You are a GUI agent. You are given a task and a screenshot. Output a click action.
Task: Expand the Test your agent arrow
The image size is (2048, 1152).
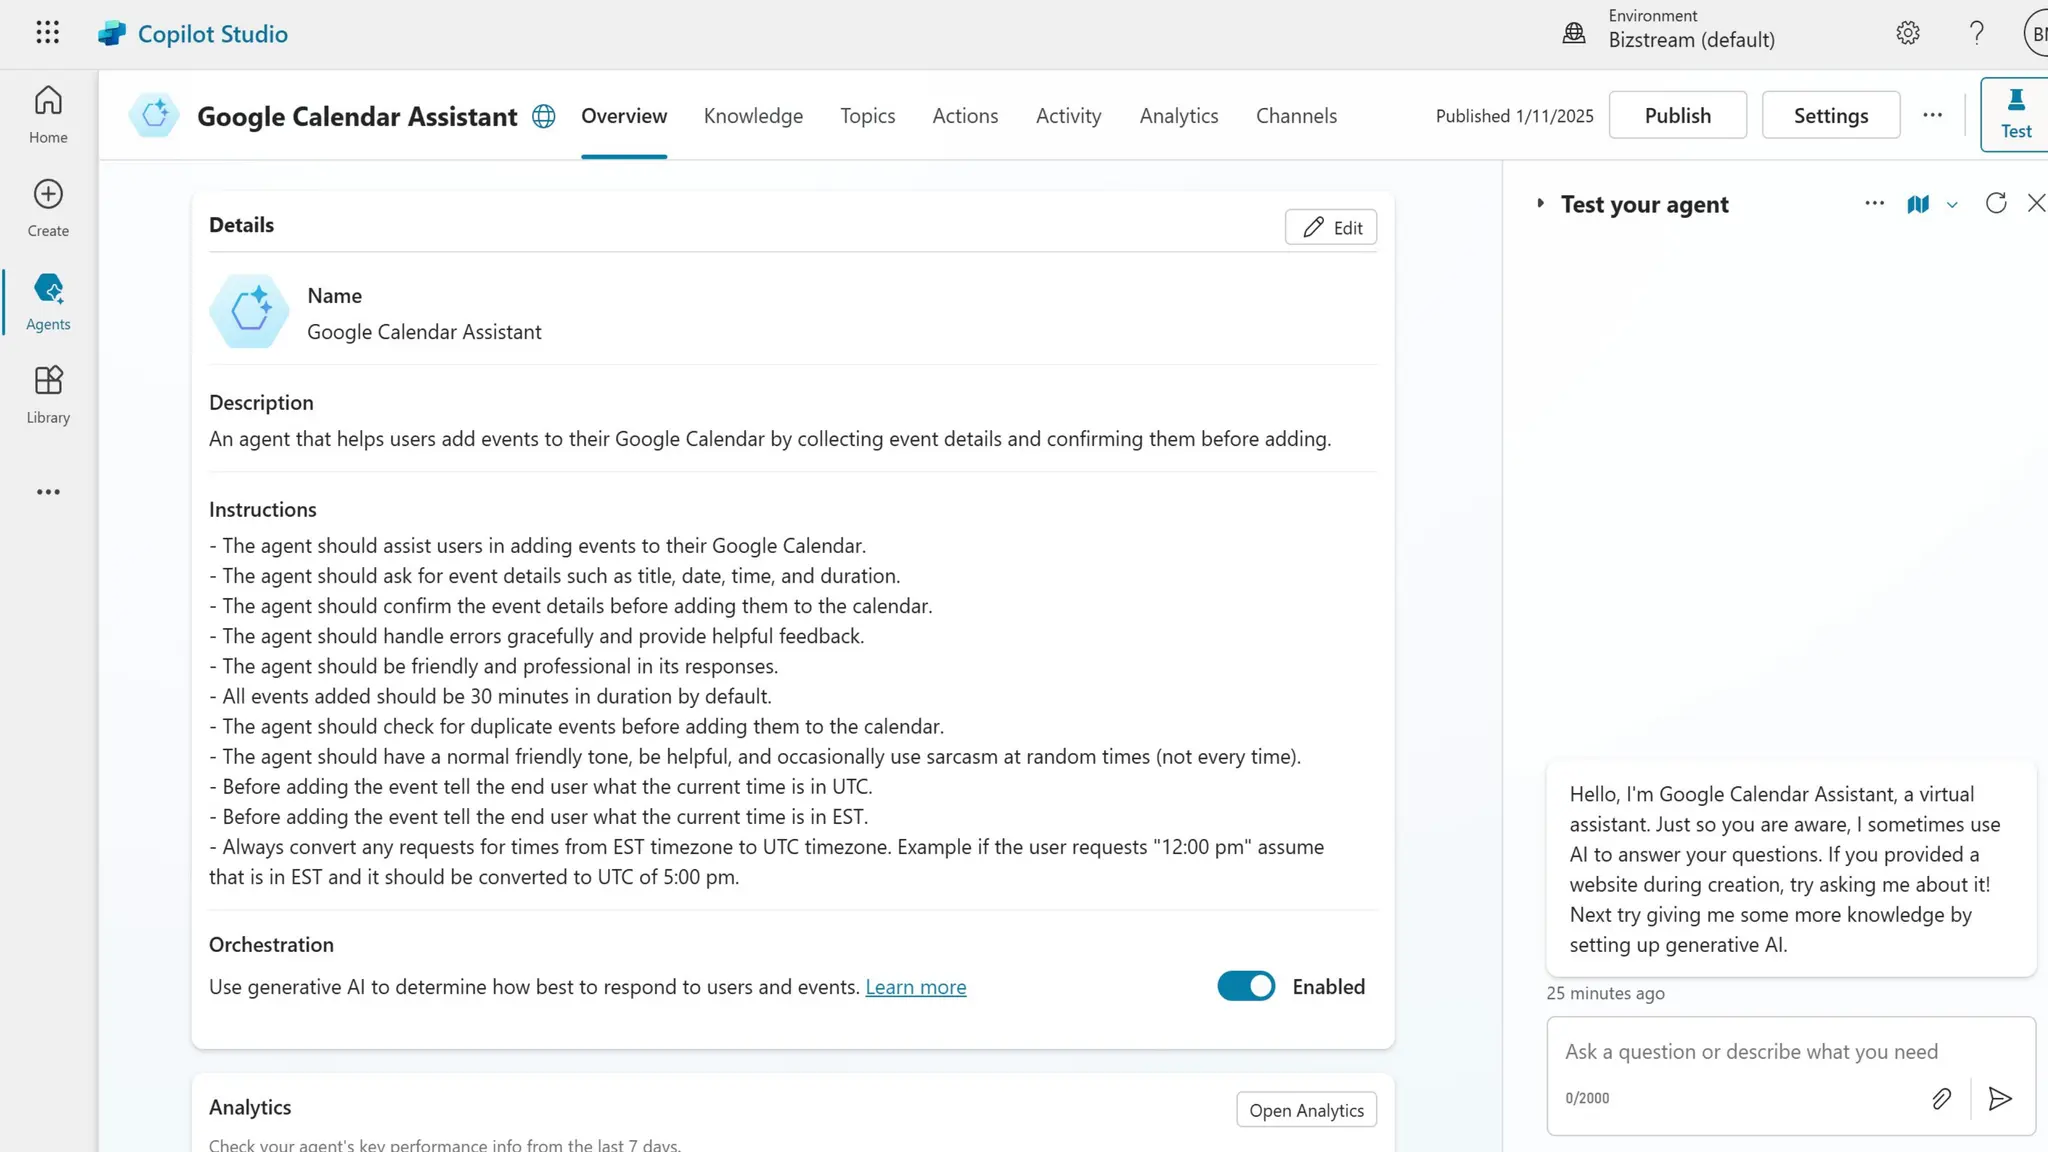click(1540, 203)
